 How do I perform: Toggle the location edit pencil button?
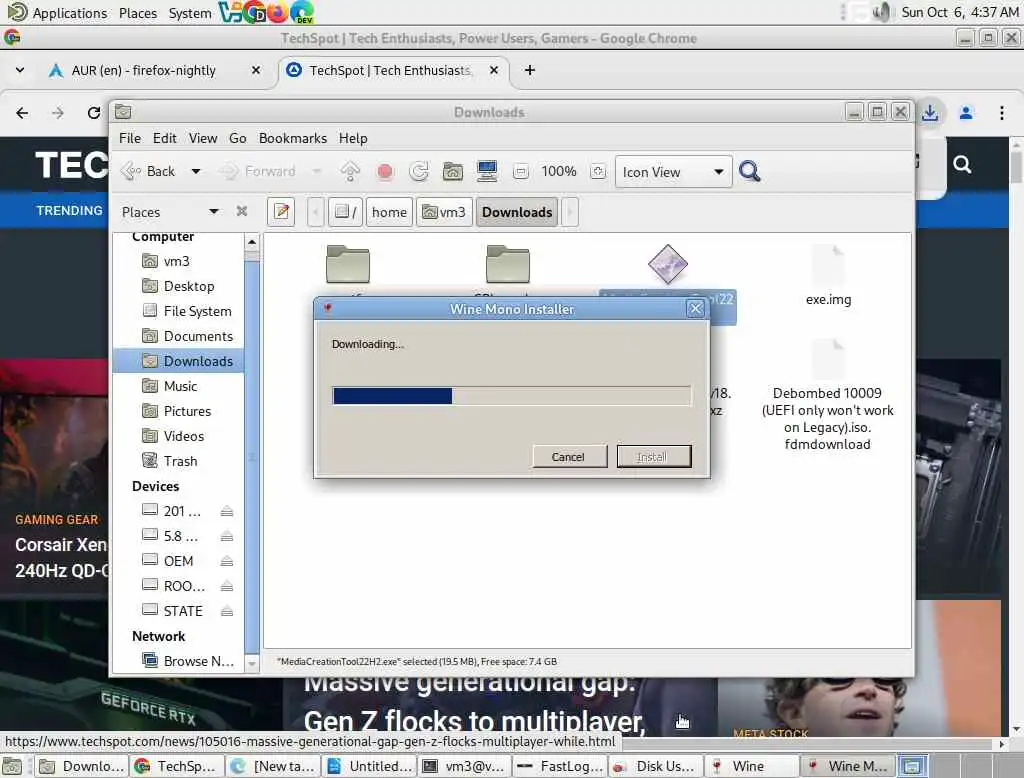281,212
